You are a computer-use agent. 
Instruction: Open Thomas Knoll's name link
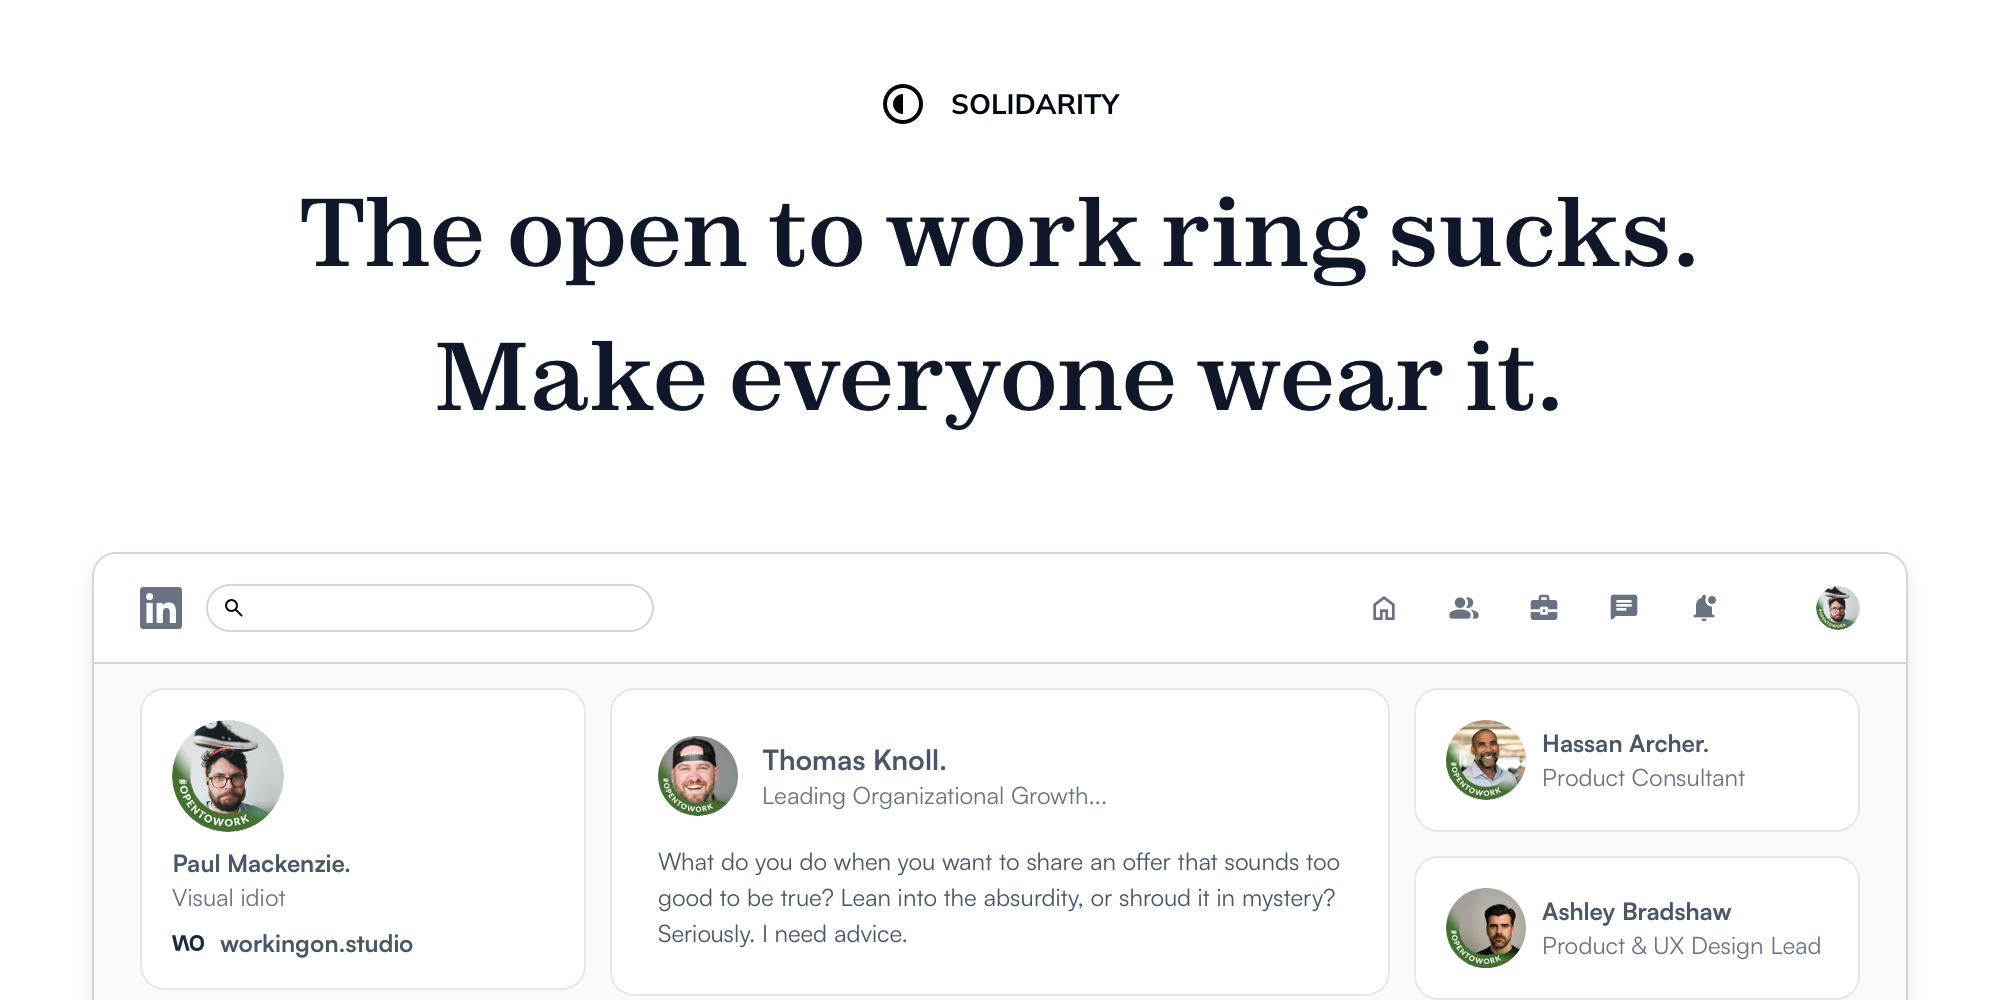point(854,761)
